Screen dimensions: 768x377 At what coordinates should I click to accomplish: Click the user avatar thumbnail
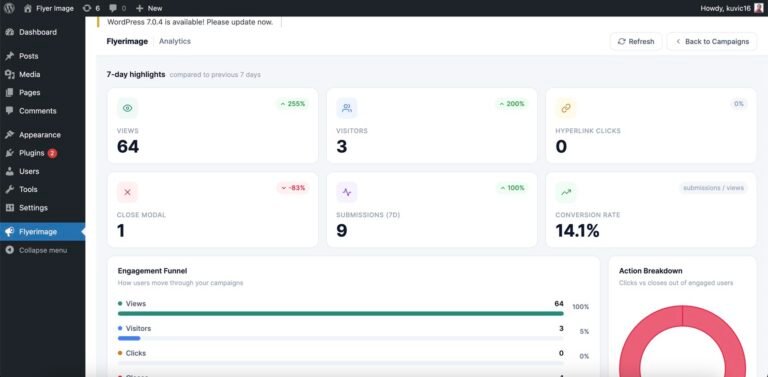759,8
